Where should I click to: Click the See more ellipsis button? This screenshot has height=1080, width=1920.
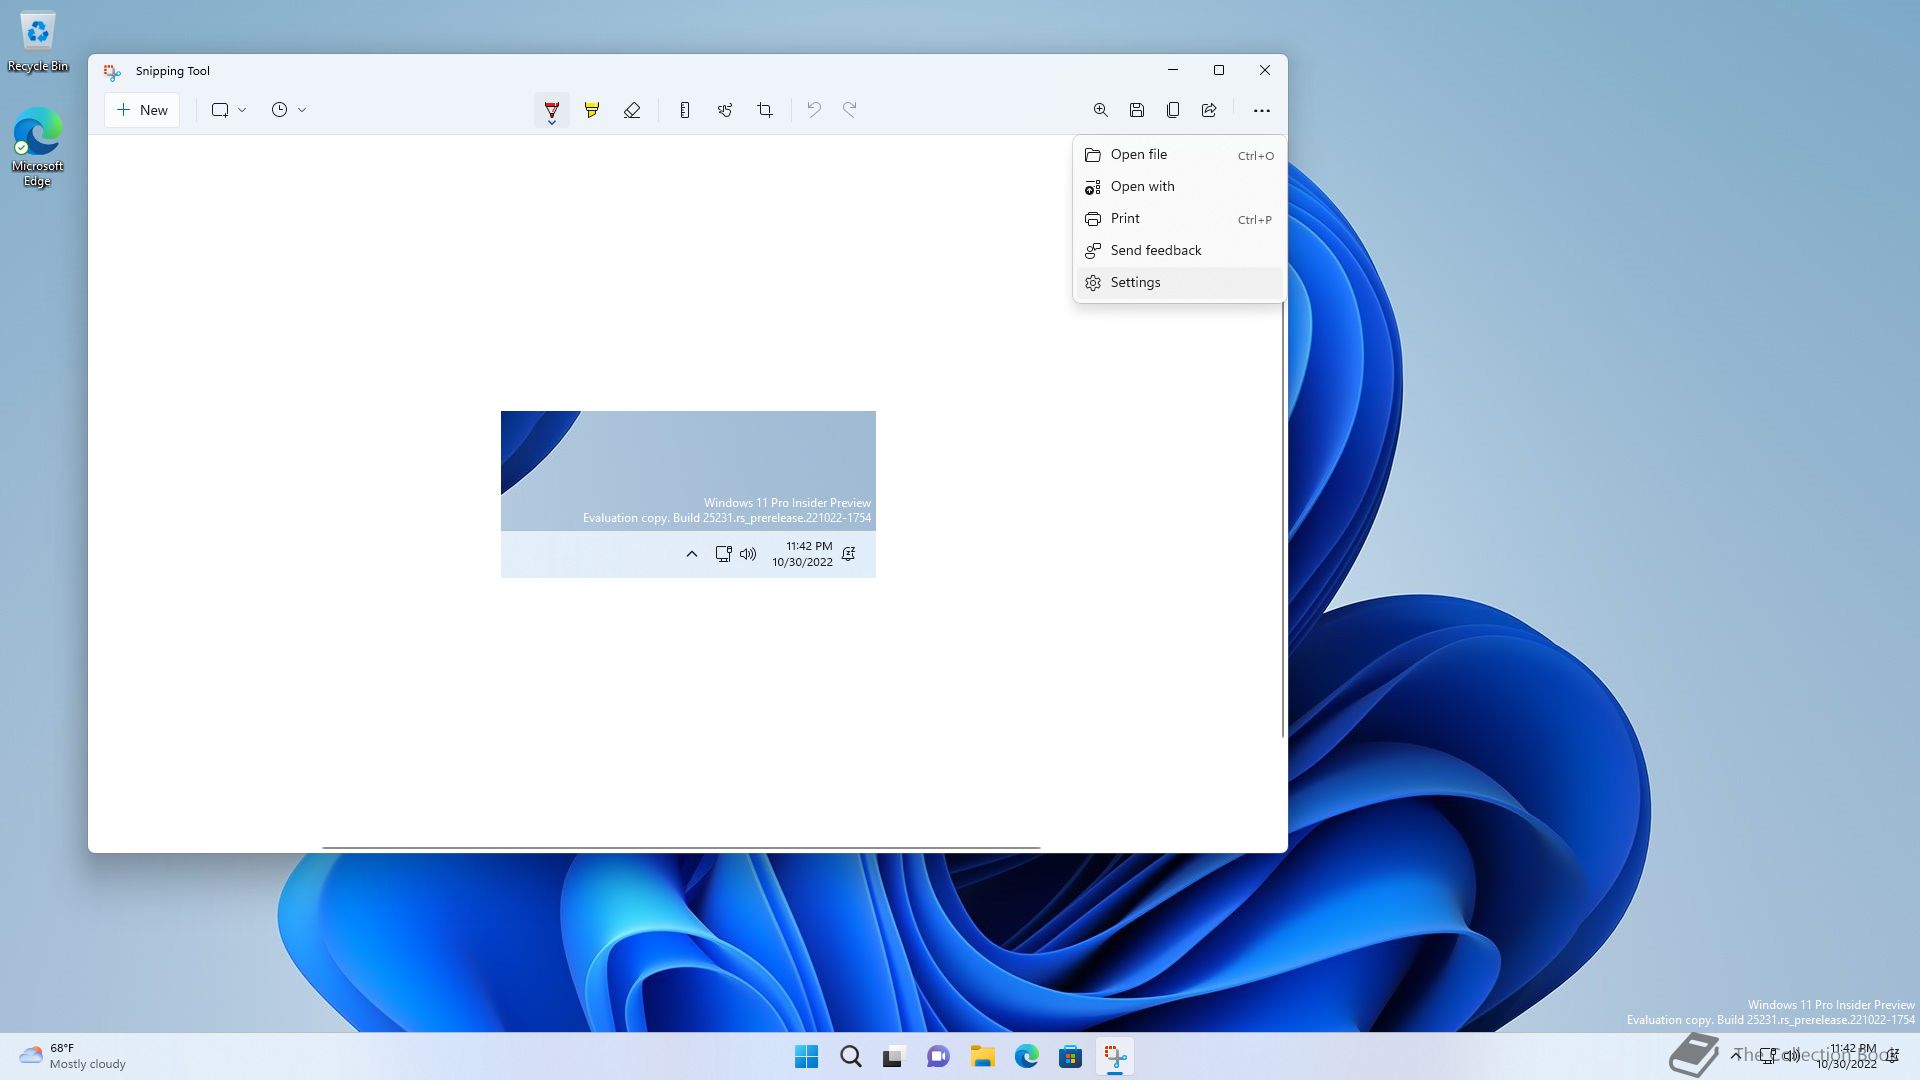click(x=1262, y=110)
